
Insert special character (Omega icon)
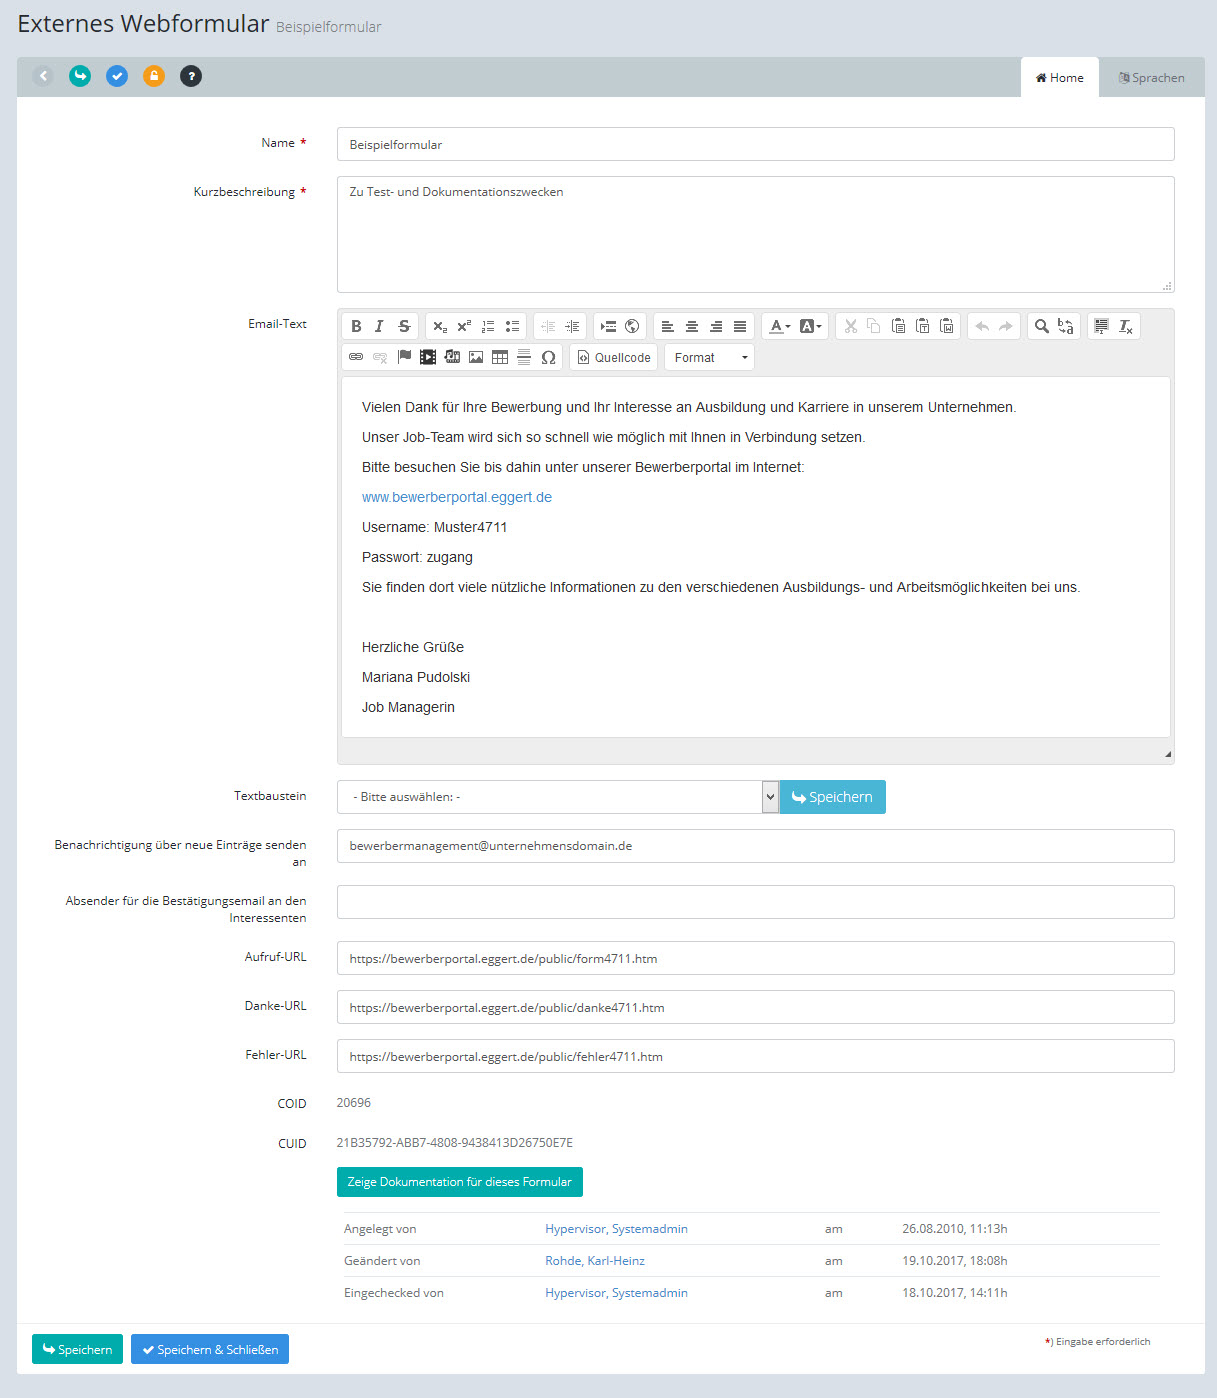click(548, 357)
